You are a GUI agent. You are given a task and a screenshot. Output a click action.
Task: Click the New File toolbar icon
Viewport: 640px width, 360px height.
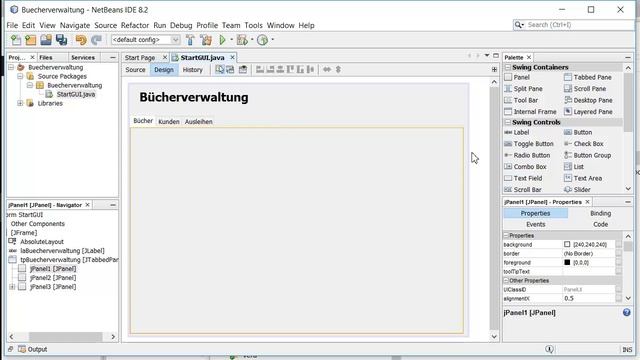click(x=16, y=40)
